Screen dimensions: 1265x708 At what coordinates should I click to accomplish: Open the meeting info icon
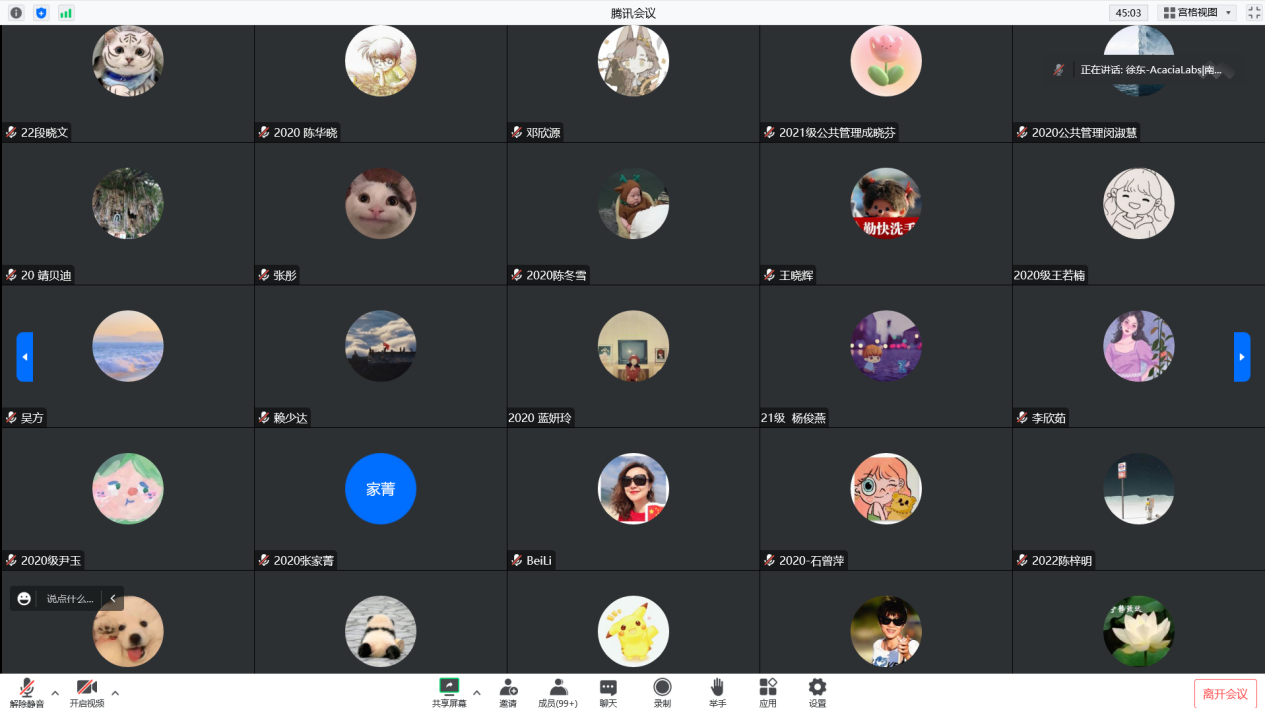pyautogui.click(x=16, y=13)
